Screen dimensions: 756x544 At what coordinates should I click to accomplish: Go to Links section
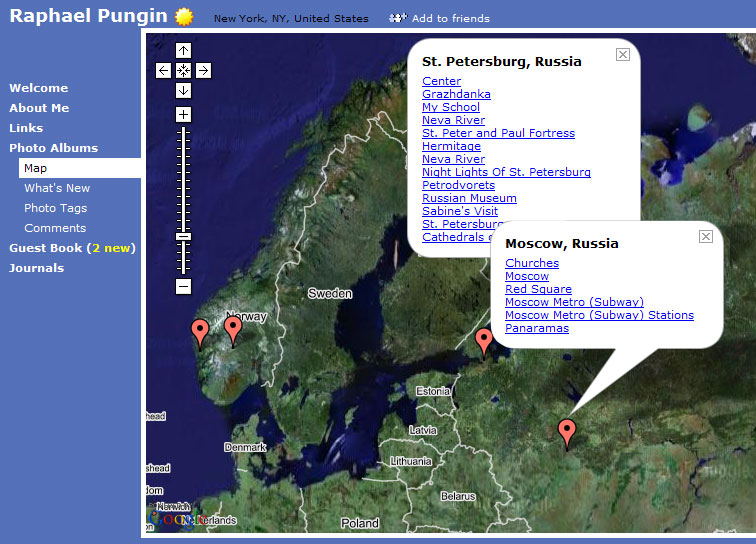[26, 128]
